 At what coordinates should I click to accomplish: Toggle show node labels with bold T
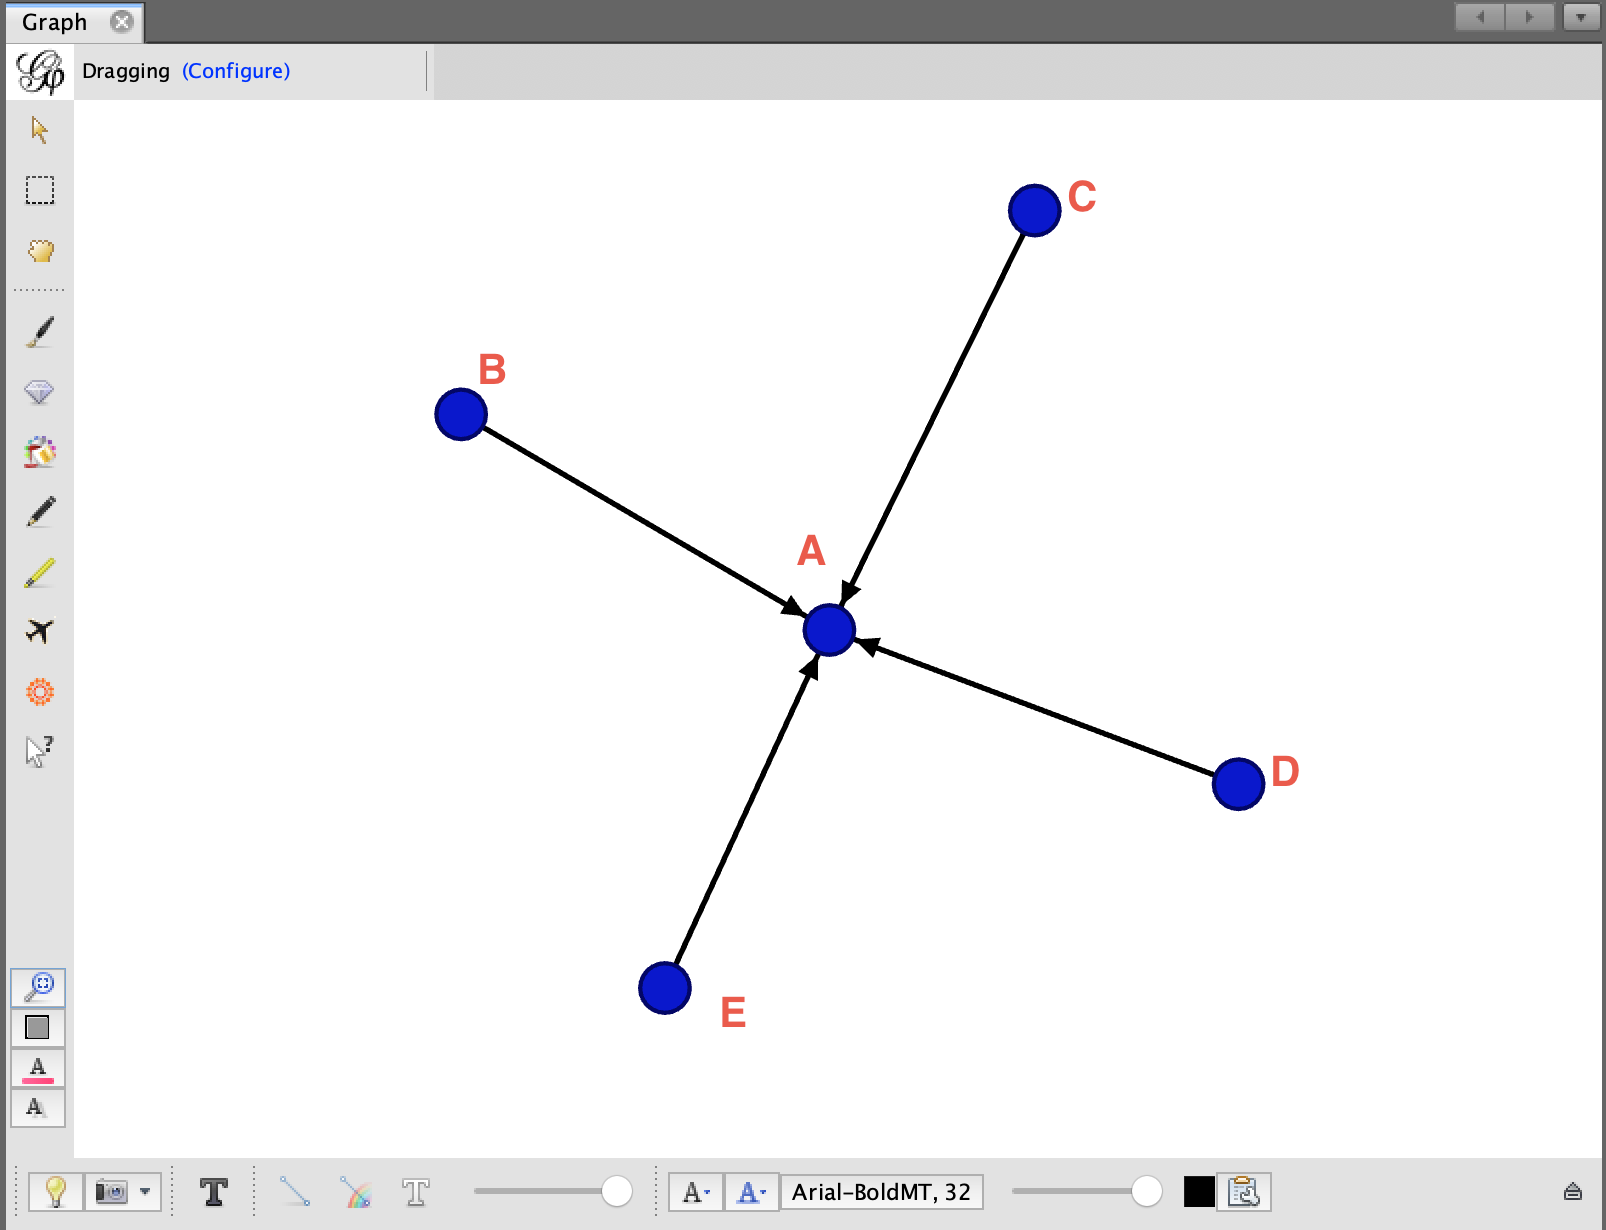pyautogui.click(x=214, y=1192)
